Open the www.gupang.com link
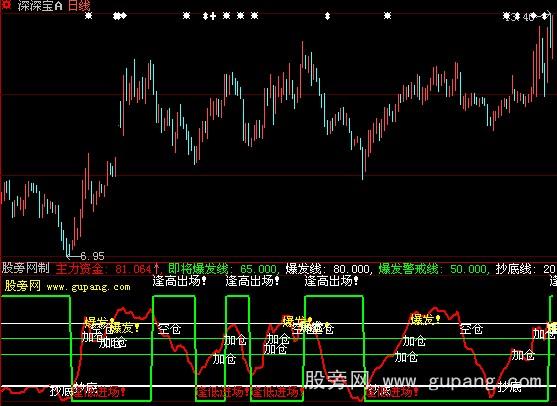Screen dimensions: 557x406 point(88,287)
